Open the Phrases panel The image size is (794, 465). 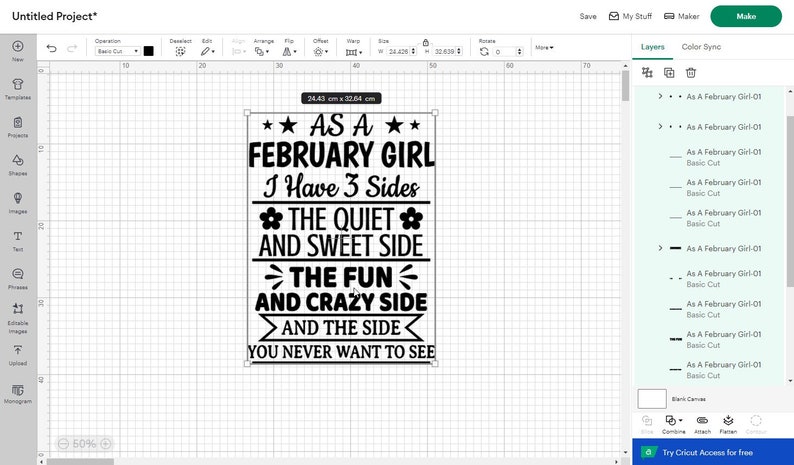pos(18,279)
